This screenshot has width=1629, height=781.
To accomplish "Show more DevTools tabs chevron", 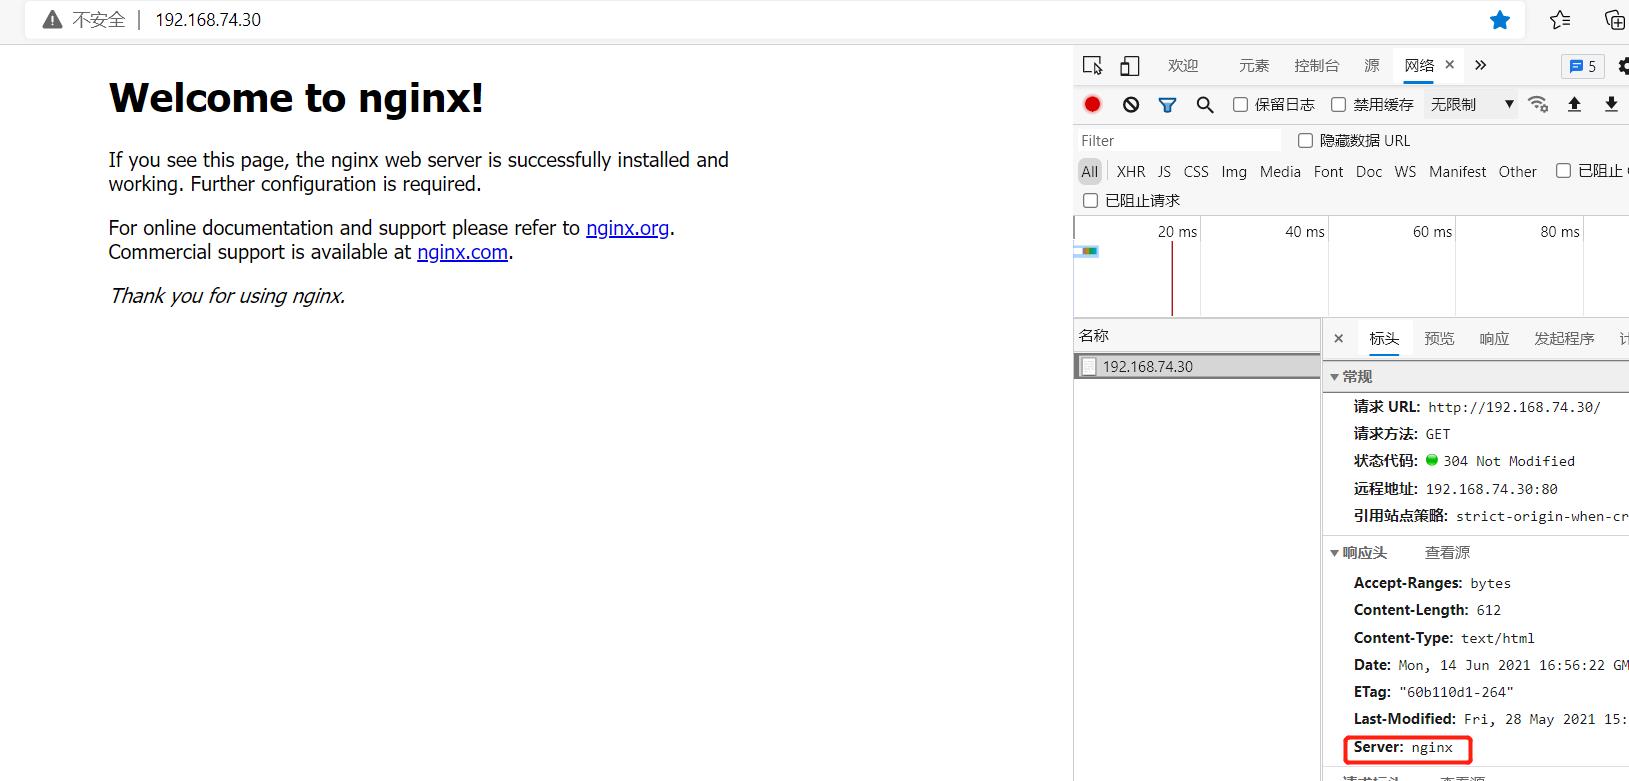I will (x=1481, y=65).
